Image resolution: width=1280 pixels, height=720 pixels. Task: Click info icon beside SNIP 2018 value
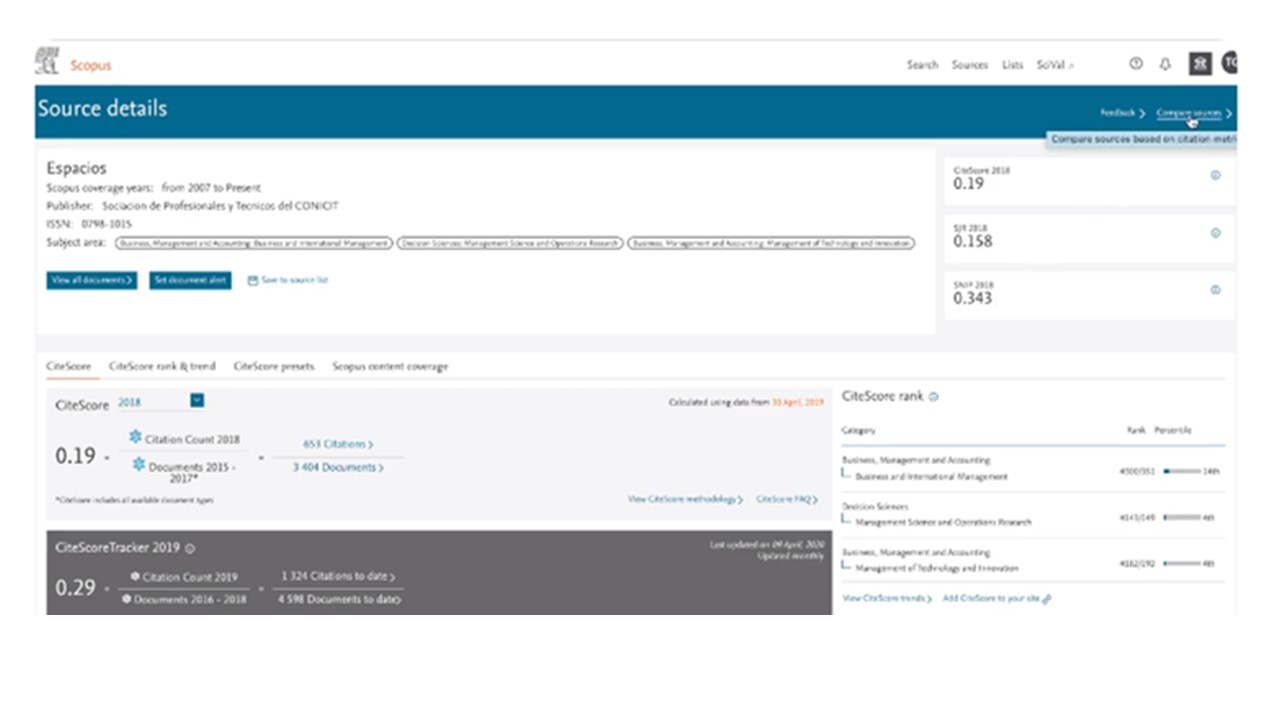(x=1215, y=290)
